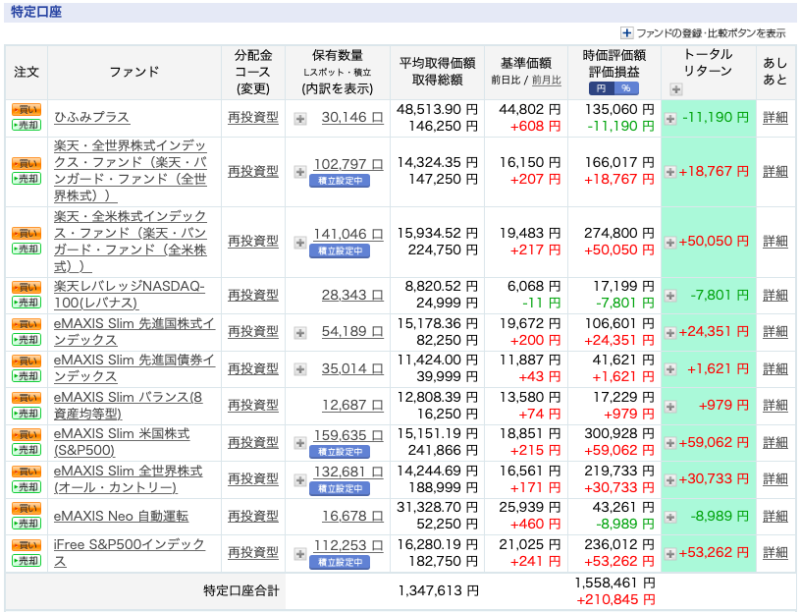Open ひふみプラス fund link
The width and height of the screenshot is (800, 612).
[x=92, y=117]
